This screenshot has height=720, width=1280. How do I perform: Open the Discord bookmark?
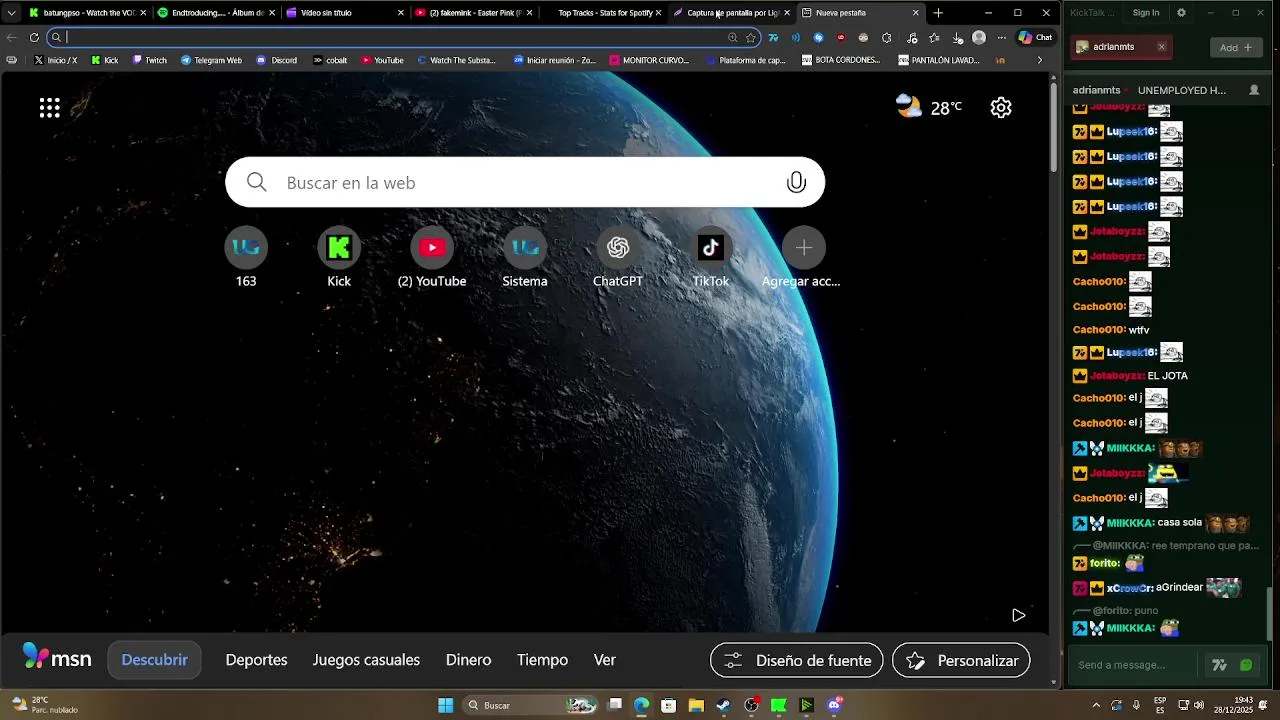coord(277,60)
